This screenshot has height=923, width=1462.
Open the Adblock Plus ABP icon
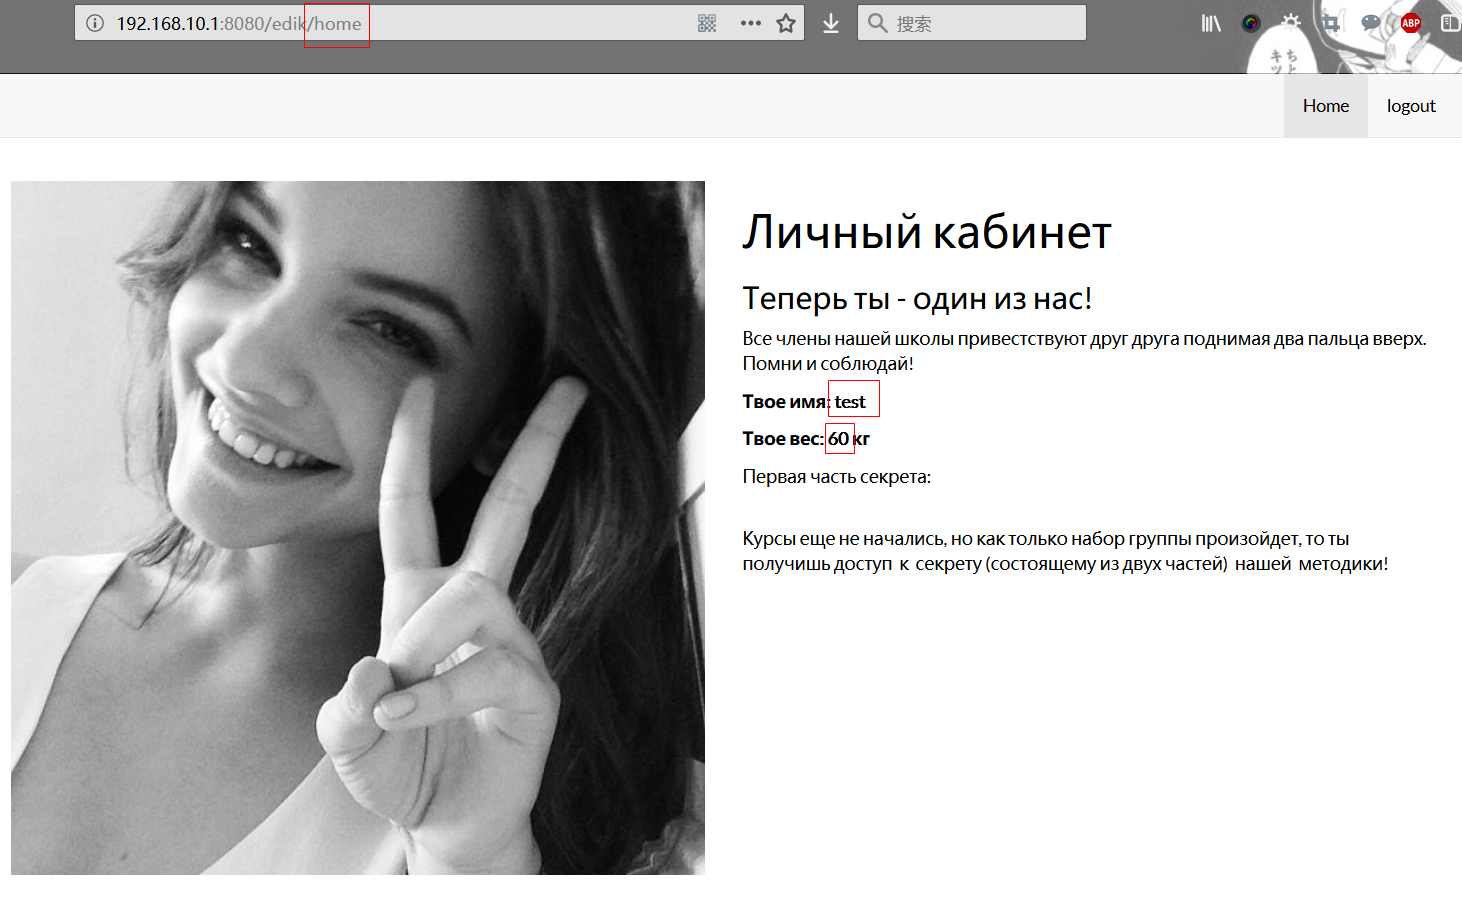point(1411,23)
